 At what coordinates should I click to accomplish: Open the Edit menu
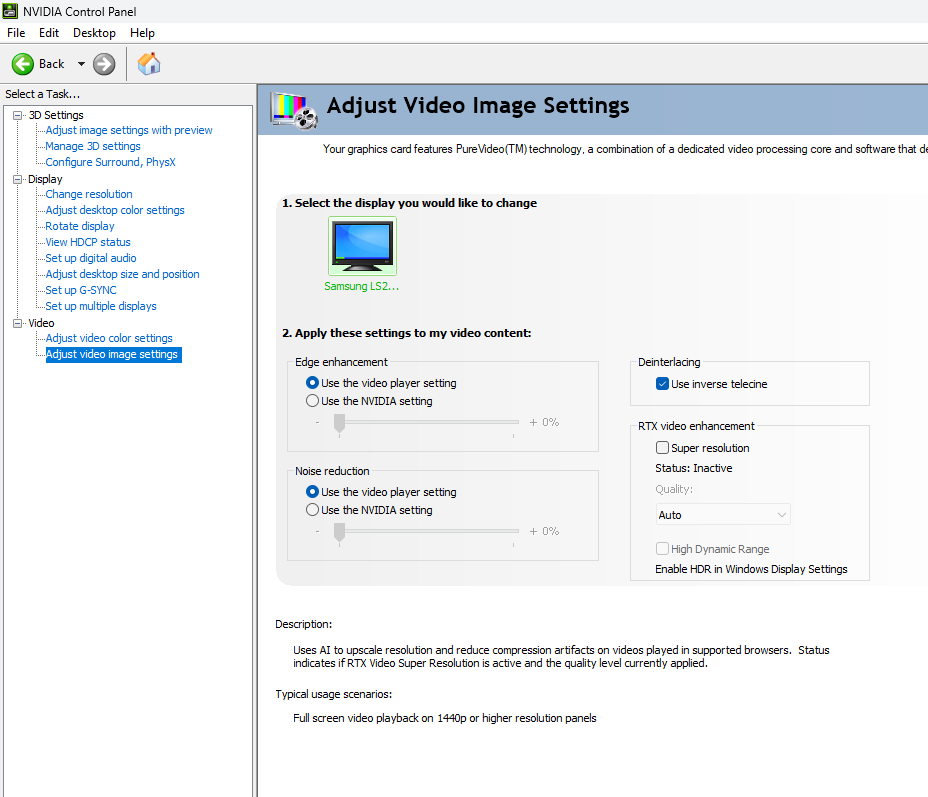click(49, 33)
